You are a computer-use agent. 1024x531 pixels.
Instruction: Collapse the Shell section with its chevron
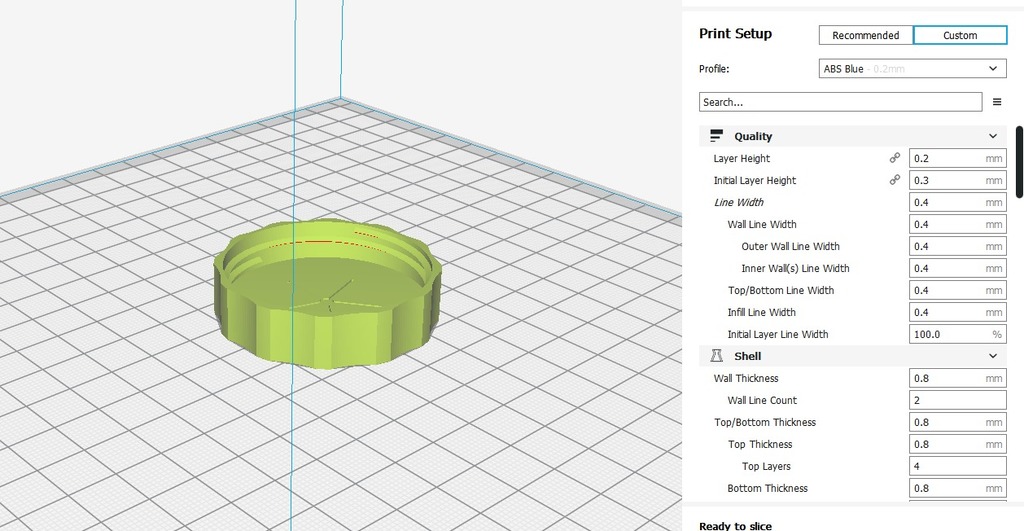coord(993,356)
